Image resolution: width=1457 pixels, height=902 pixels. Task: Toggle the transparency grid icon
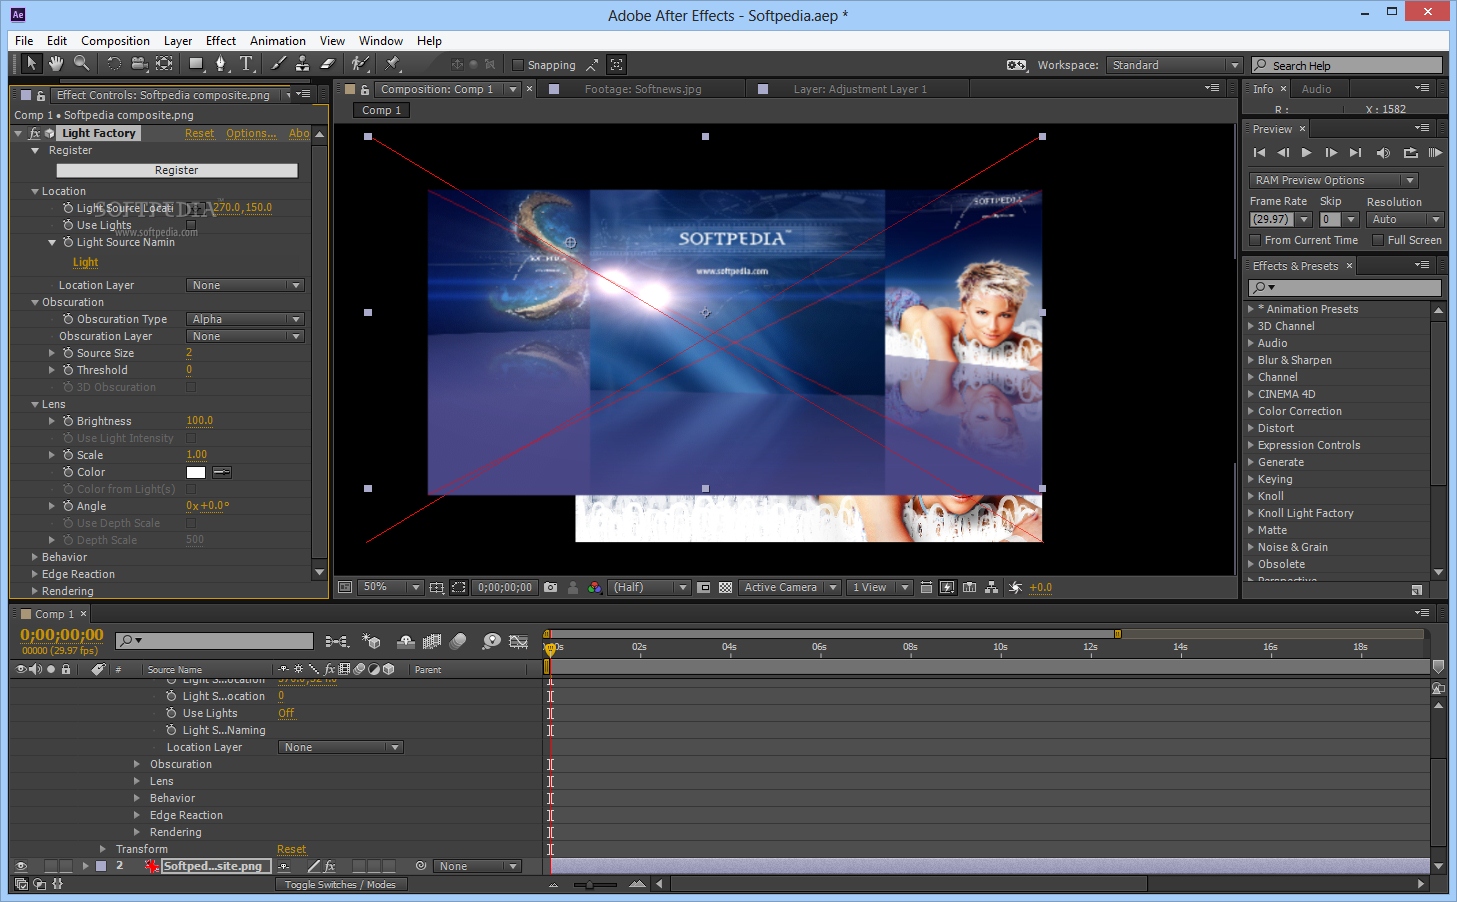coord(726,588)
